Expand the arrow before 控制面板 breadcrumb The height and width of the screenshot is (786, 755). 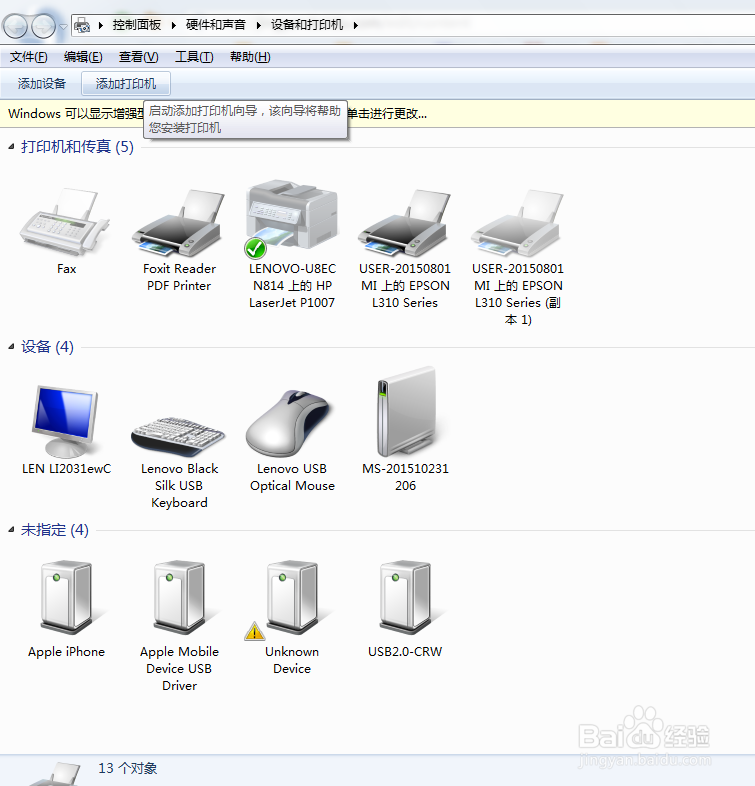coord(101,25)
